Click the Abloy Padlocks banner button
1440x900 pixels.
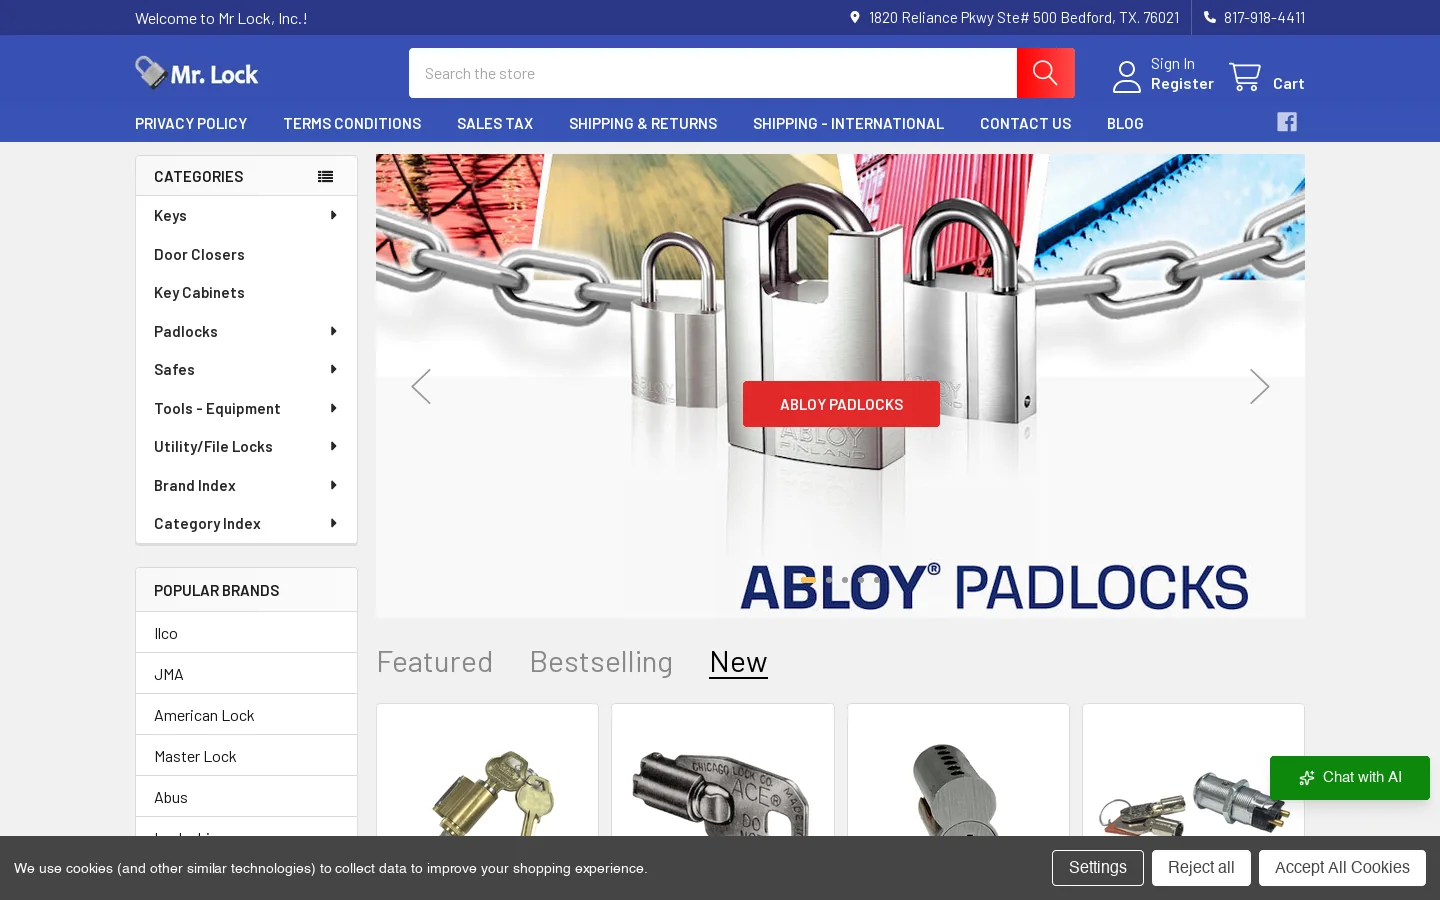click(x=841, y=404)
